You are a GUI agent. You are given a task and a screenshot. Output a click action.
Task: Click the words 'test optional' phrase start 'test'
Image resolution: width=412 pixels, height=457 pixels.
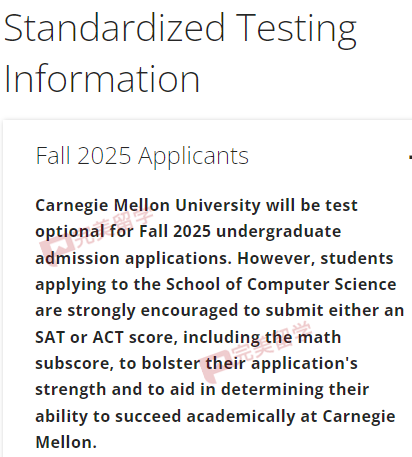[341, 205]
